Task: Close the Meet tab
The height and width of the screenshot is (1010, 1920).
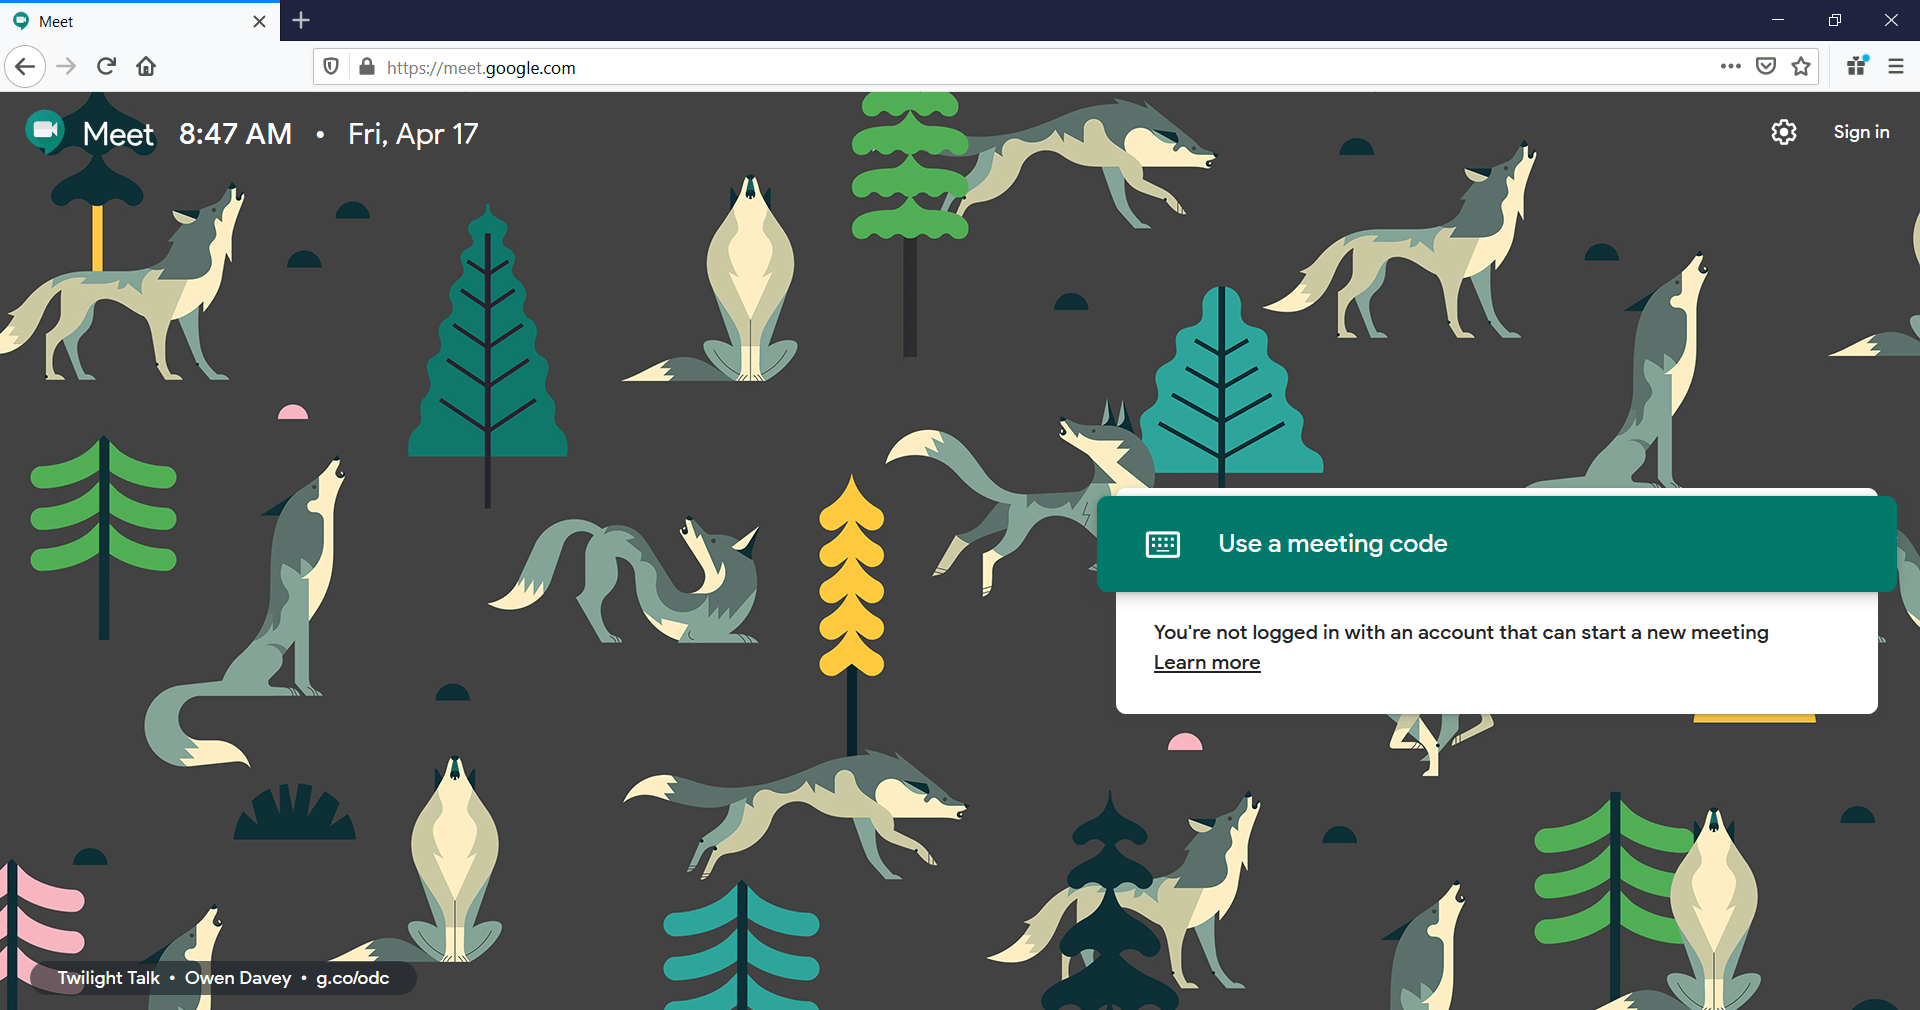Action: pos(259,21)
